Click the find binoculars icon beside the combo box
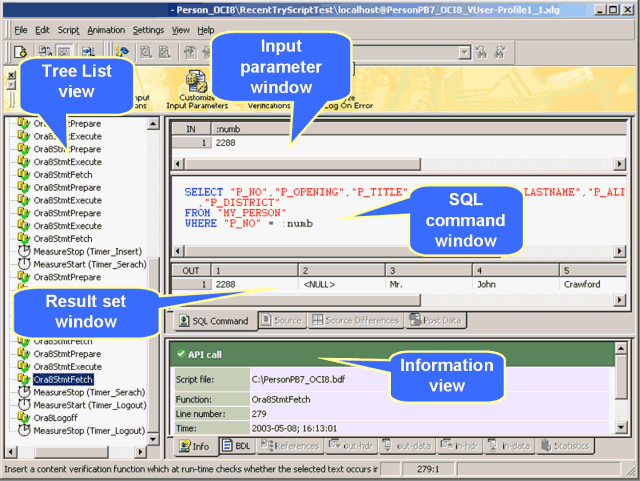 (x=481, y=52)
